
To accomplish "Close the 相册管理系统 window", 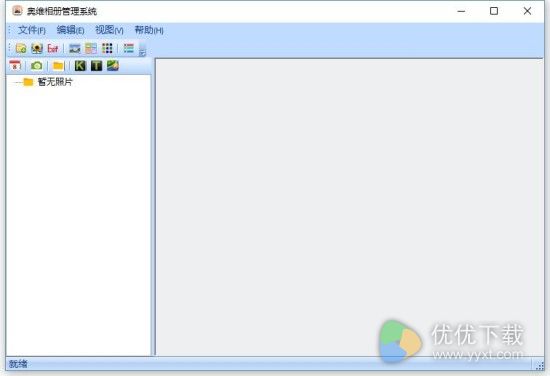I will 527,11.
